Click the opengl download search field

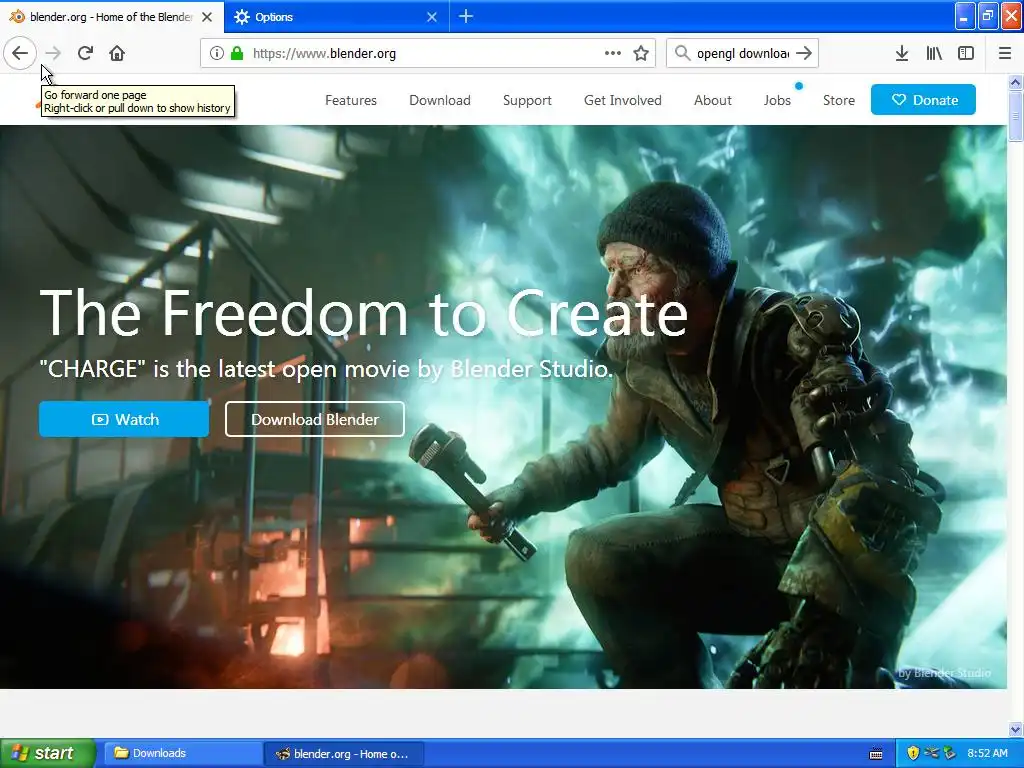743,54
